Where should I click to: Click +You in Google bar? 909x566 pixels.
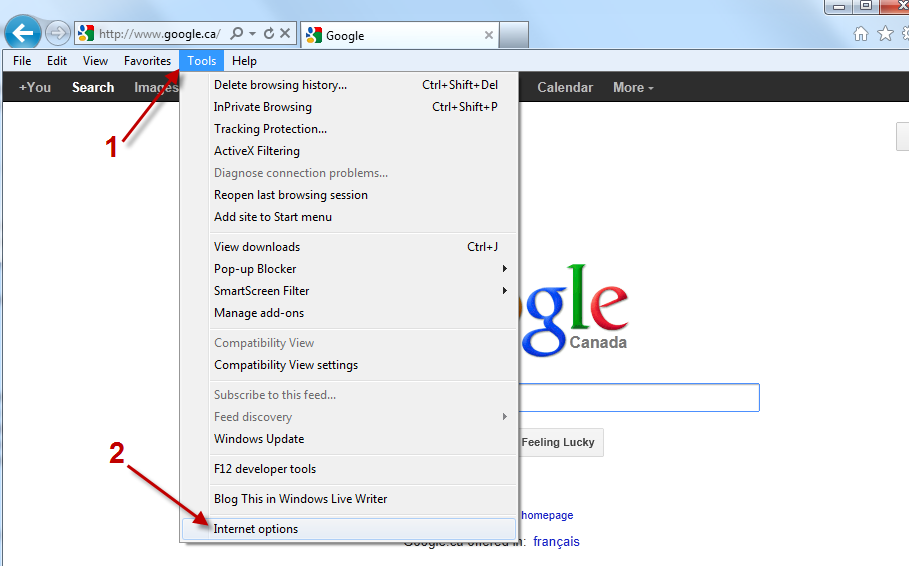[35, 88]
